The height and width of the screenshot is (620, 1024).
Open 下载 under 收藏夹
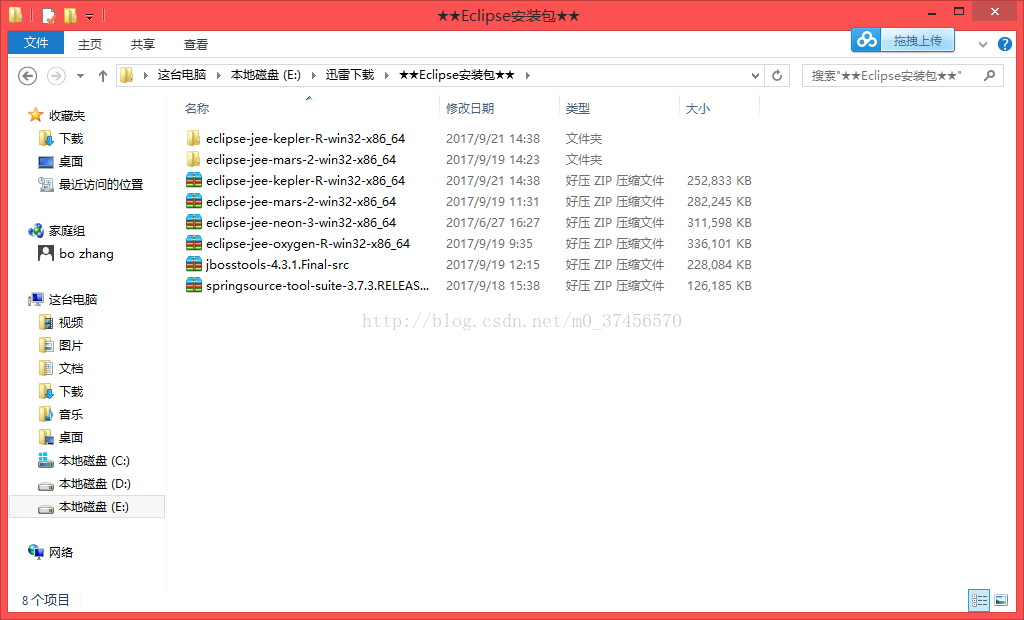pyautogui.click(x=71, y=139)
